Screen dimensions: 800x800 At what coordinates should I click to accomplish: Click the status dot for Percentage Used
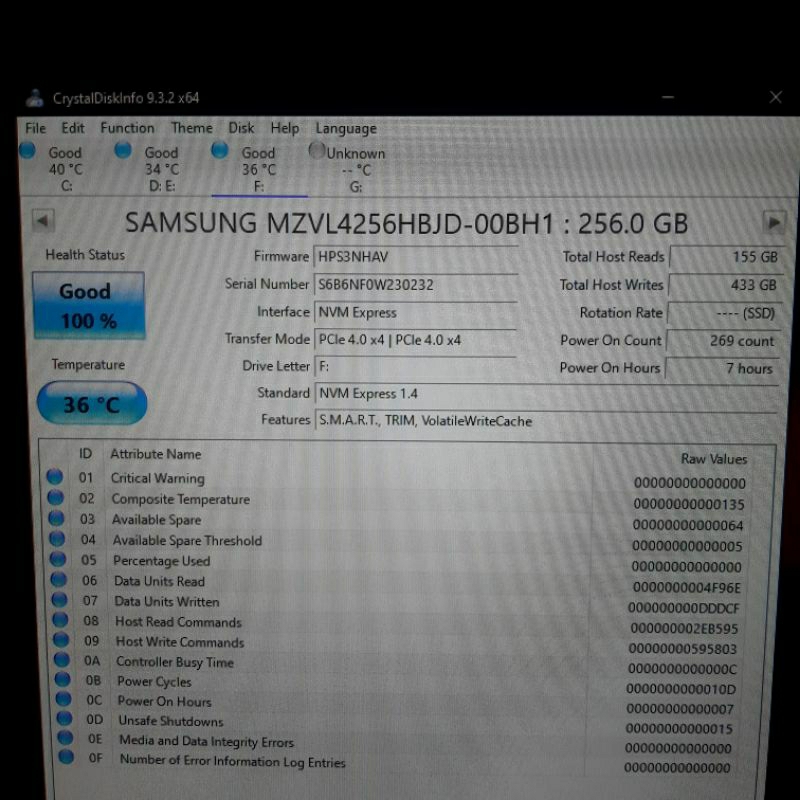58,559
